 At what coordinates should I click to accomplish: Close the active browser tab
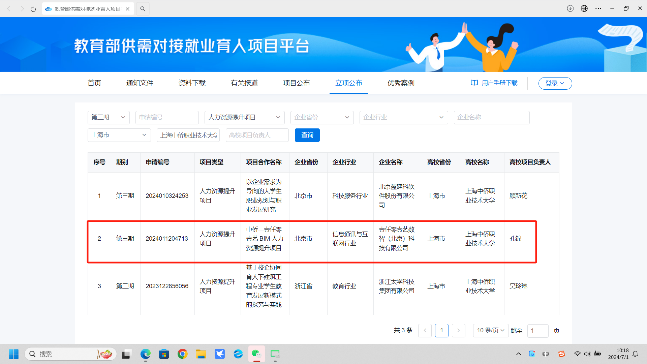(x=128, y=9)
